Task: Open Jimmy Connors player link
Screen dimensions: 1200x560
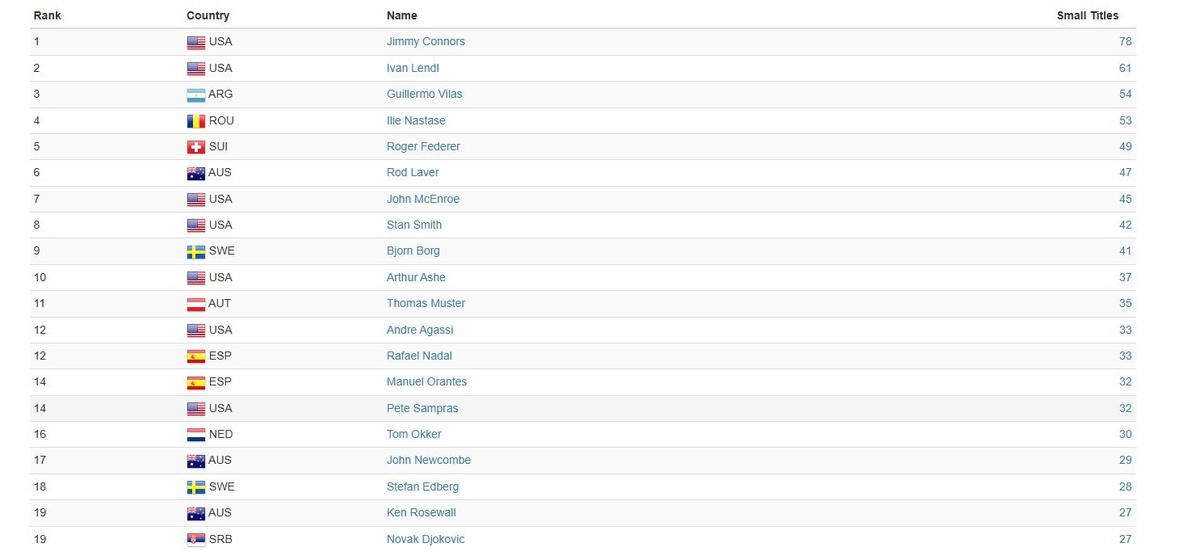Action: click(426, 42)
